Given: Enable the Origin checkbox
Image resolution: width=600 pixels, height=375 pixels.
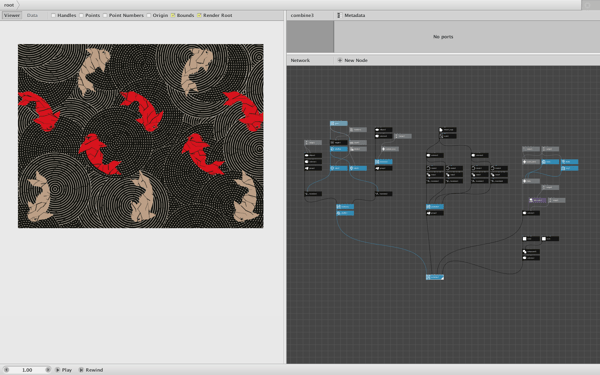Looking at the screenshot, I should pyautogui.click(x=148, y=15).
